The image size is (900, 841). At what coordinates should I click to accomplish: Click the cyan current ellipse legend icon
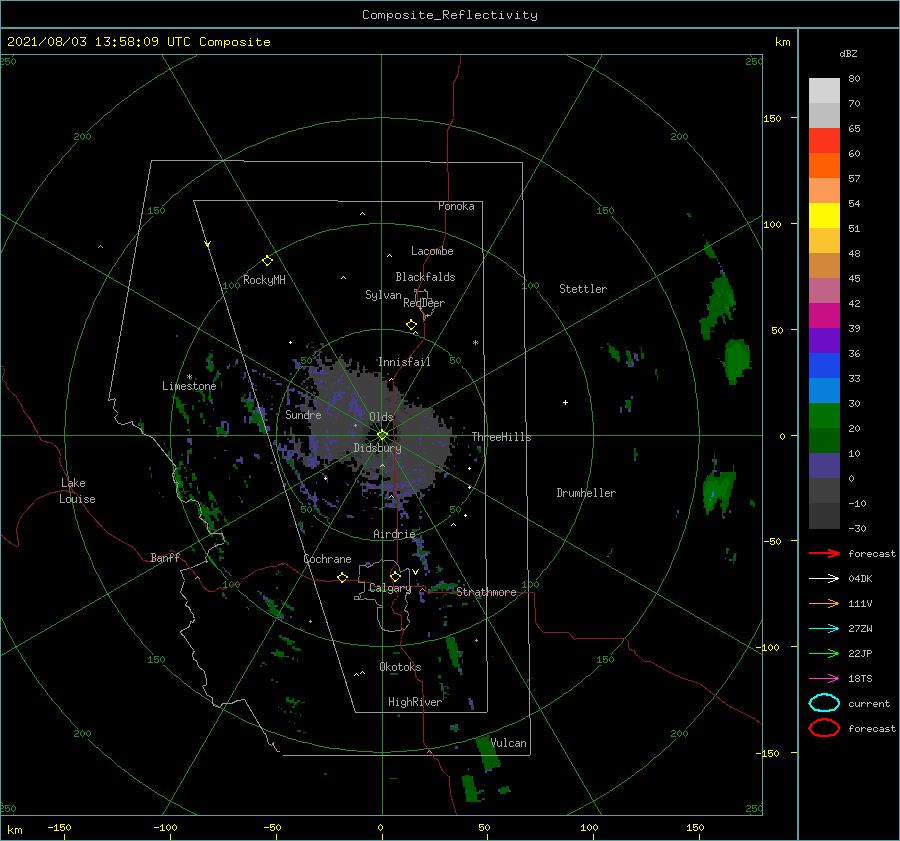[824, 703]
